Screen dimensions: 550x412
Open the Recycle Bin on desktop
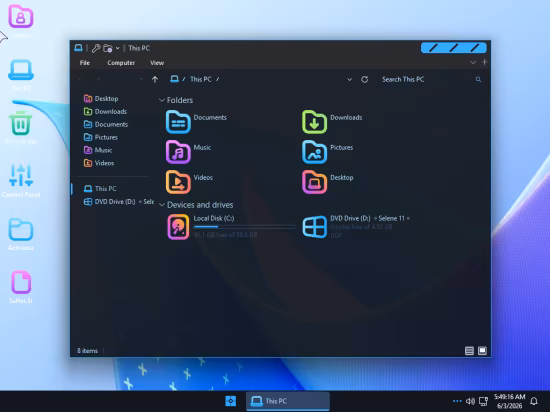coord(21,123)
